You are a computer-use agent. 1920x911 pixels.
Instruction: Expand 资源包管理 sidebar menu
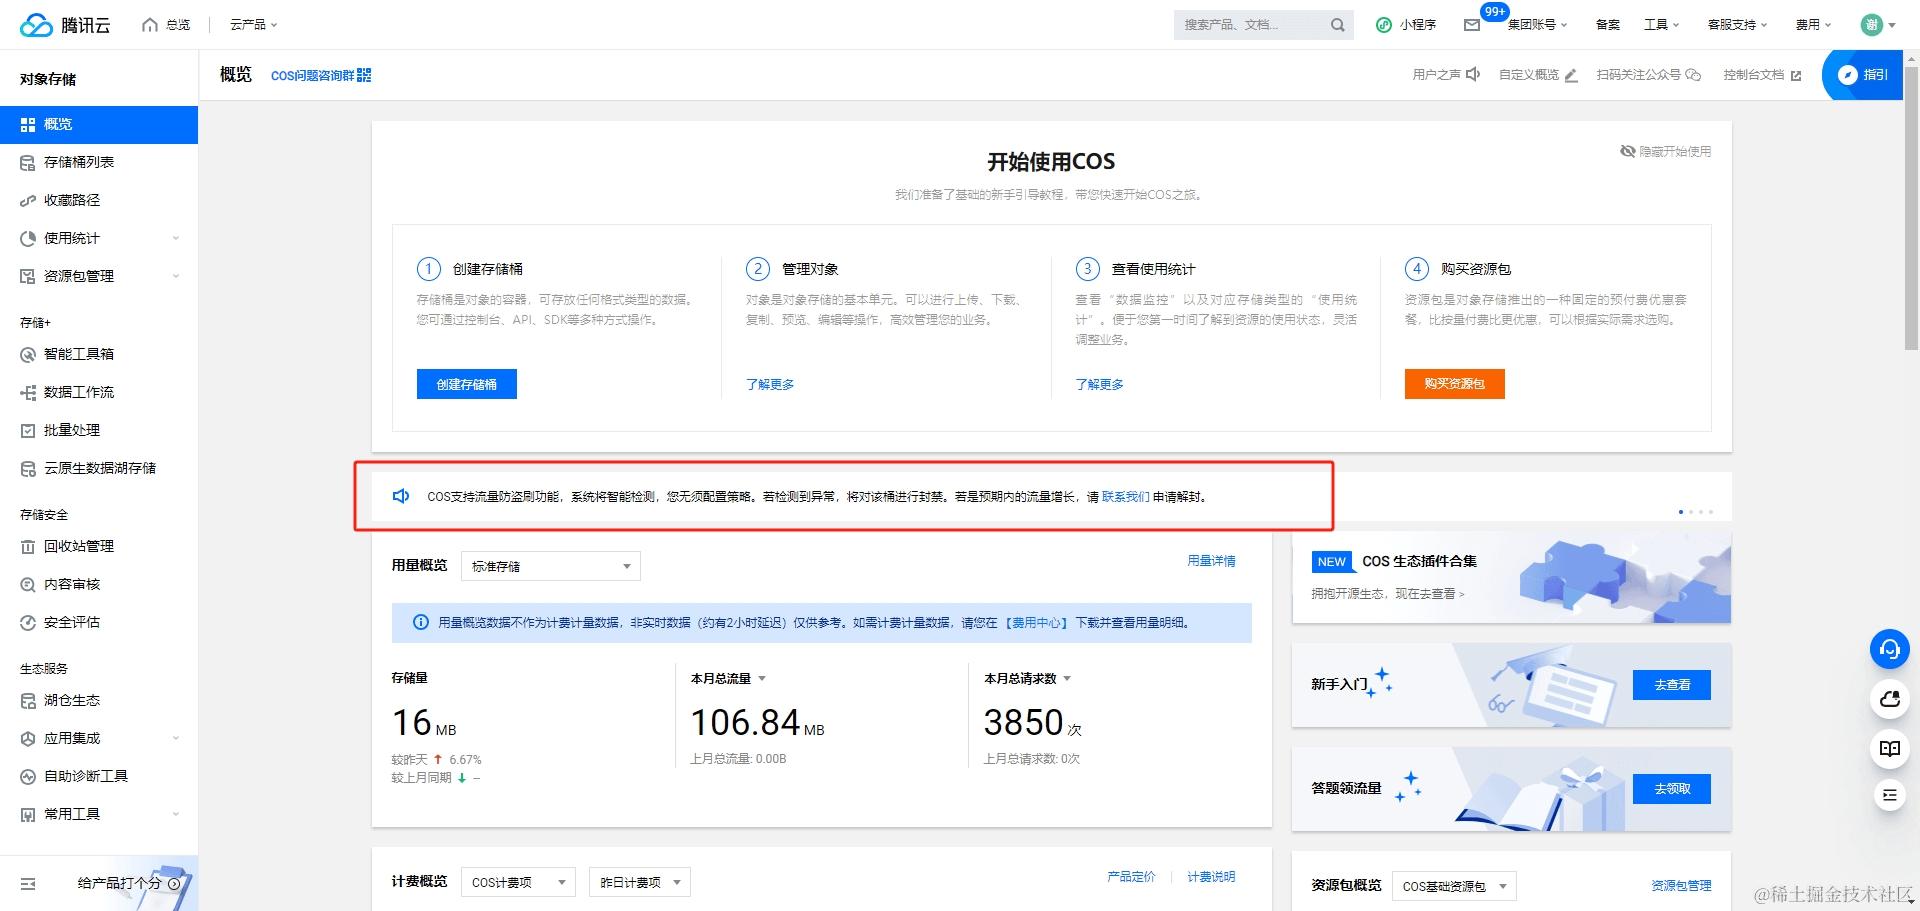coord(99,276)
